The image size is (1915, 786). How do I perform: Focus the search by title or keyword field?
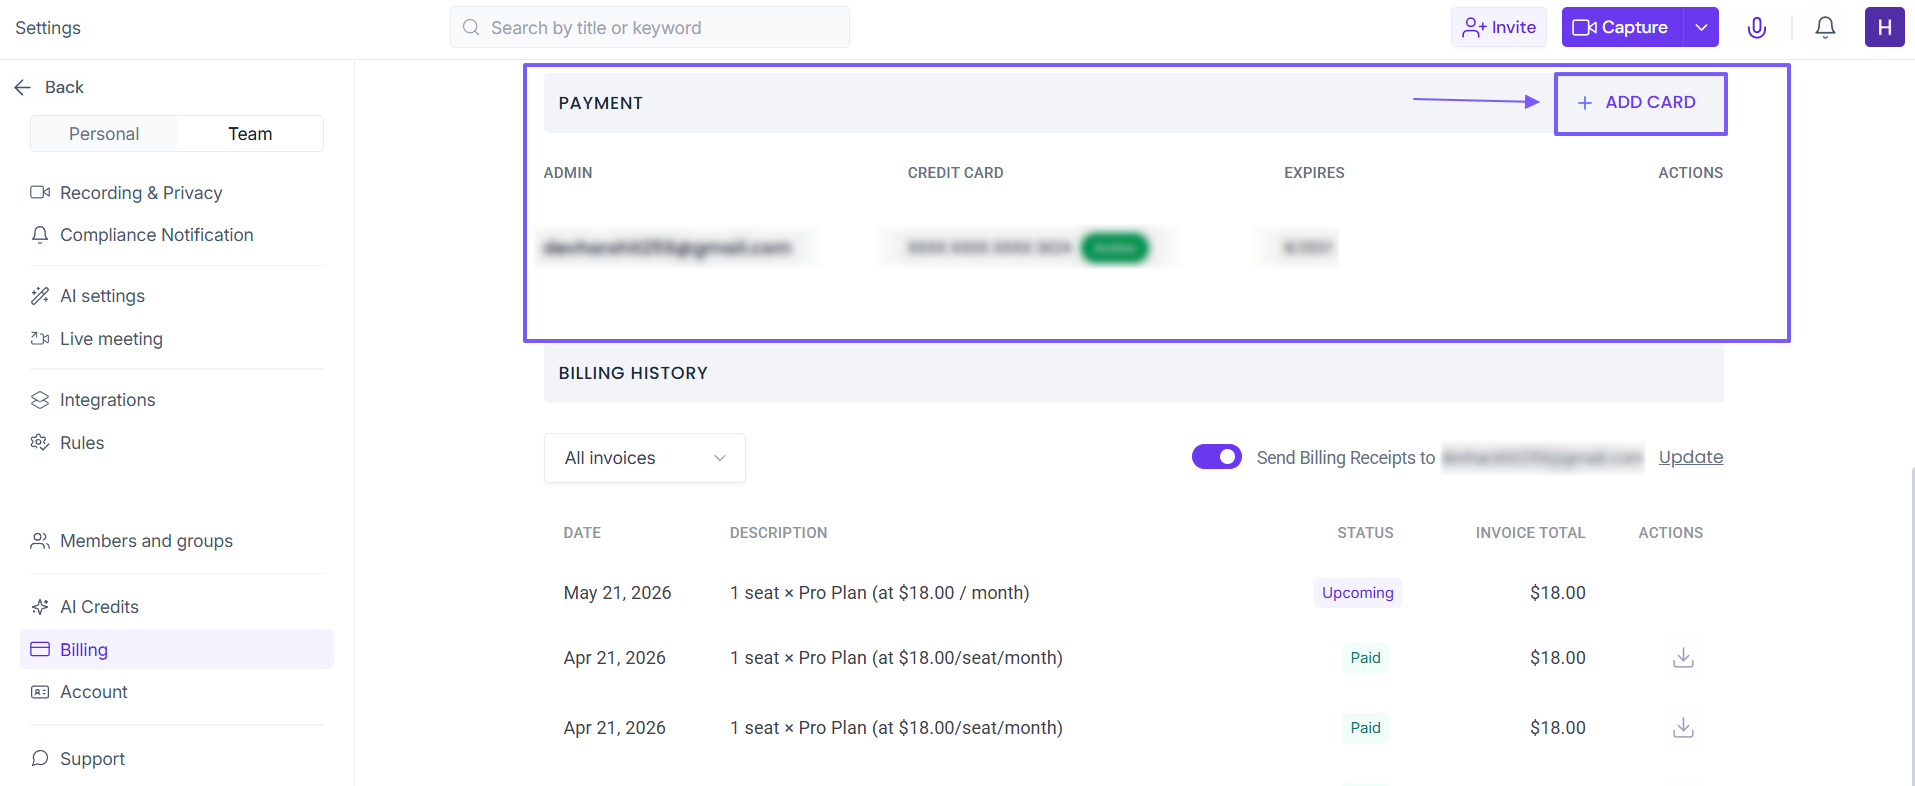(650, 27)
